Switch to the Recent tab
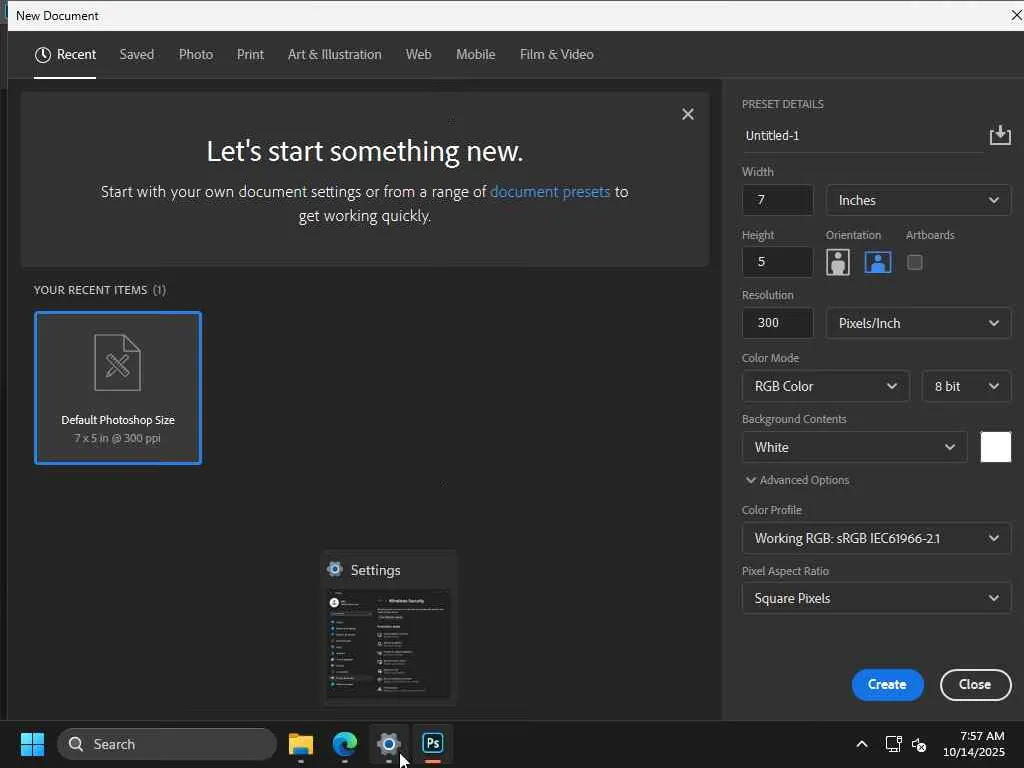Image resolution: width=1024 pixels, height=768 pixels. coord(65,55)
